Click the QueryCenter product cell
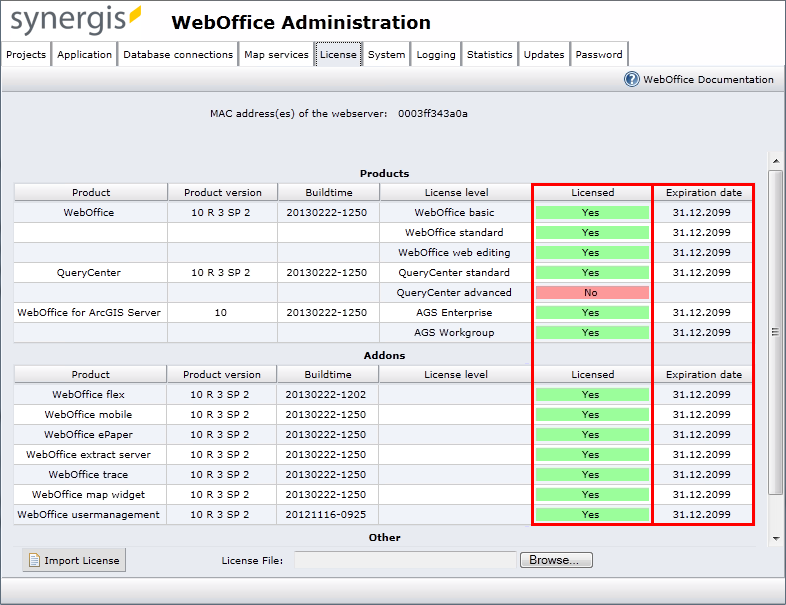Image resolution: width=786 pixels, height=605 pixels. pyautogui.click(x=89, y=273)
